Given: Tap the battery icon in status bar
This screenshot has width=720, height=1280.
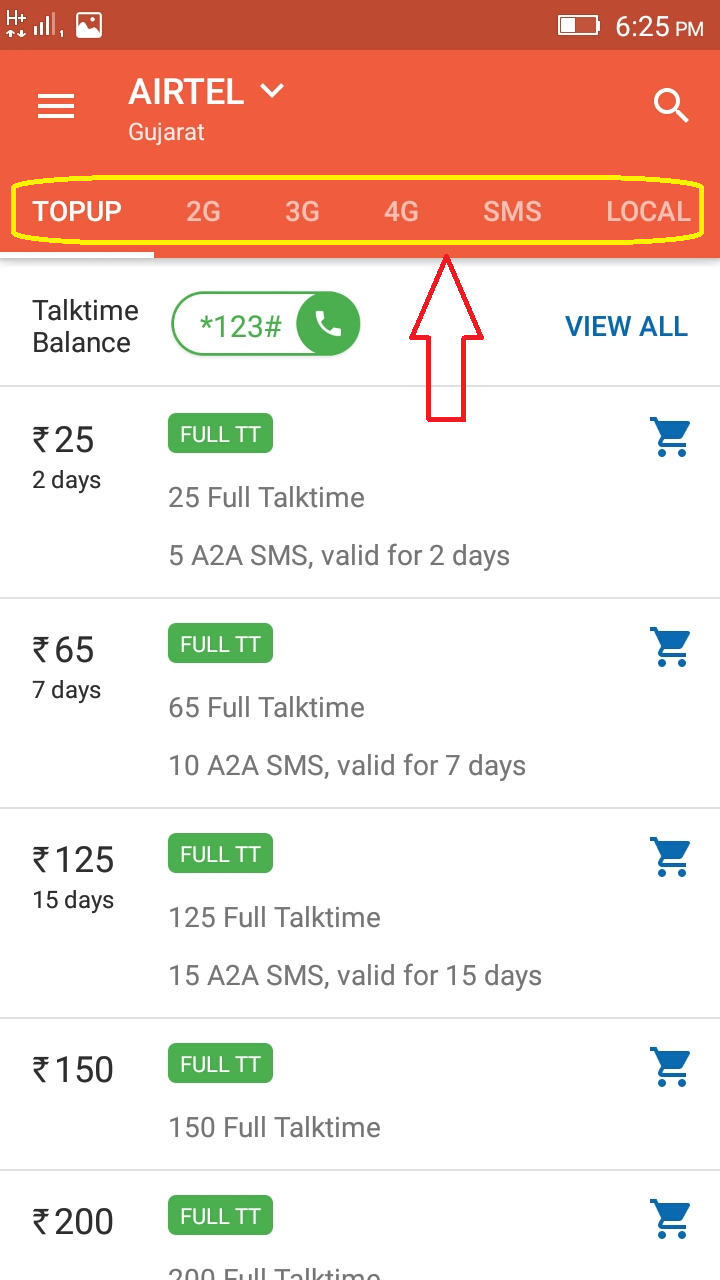Looking at the screenshot, I should [581, 26].
